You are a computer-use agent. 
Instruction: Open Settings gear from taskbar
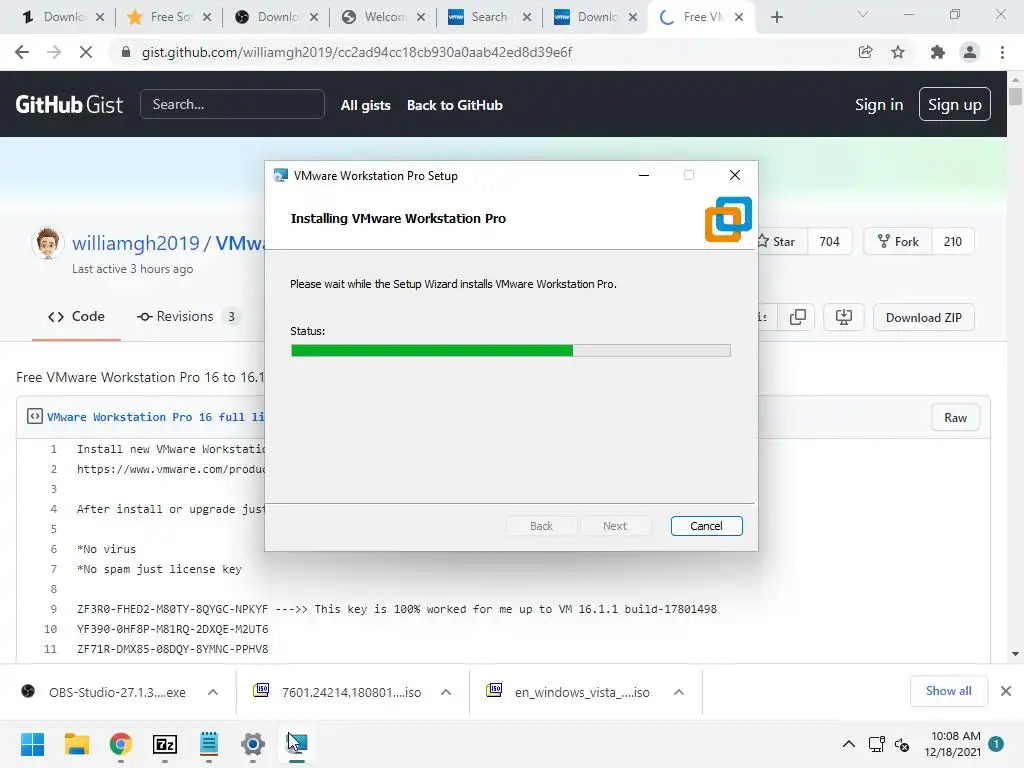tap(253, 744)
